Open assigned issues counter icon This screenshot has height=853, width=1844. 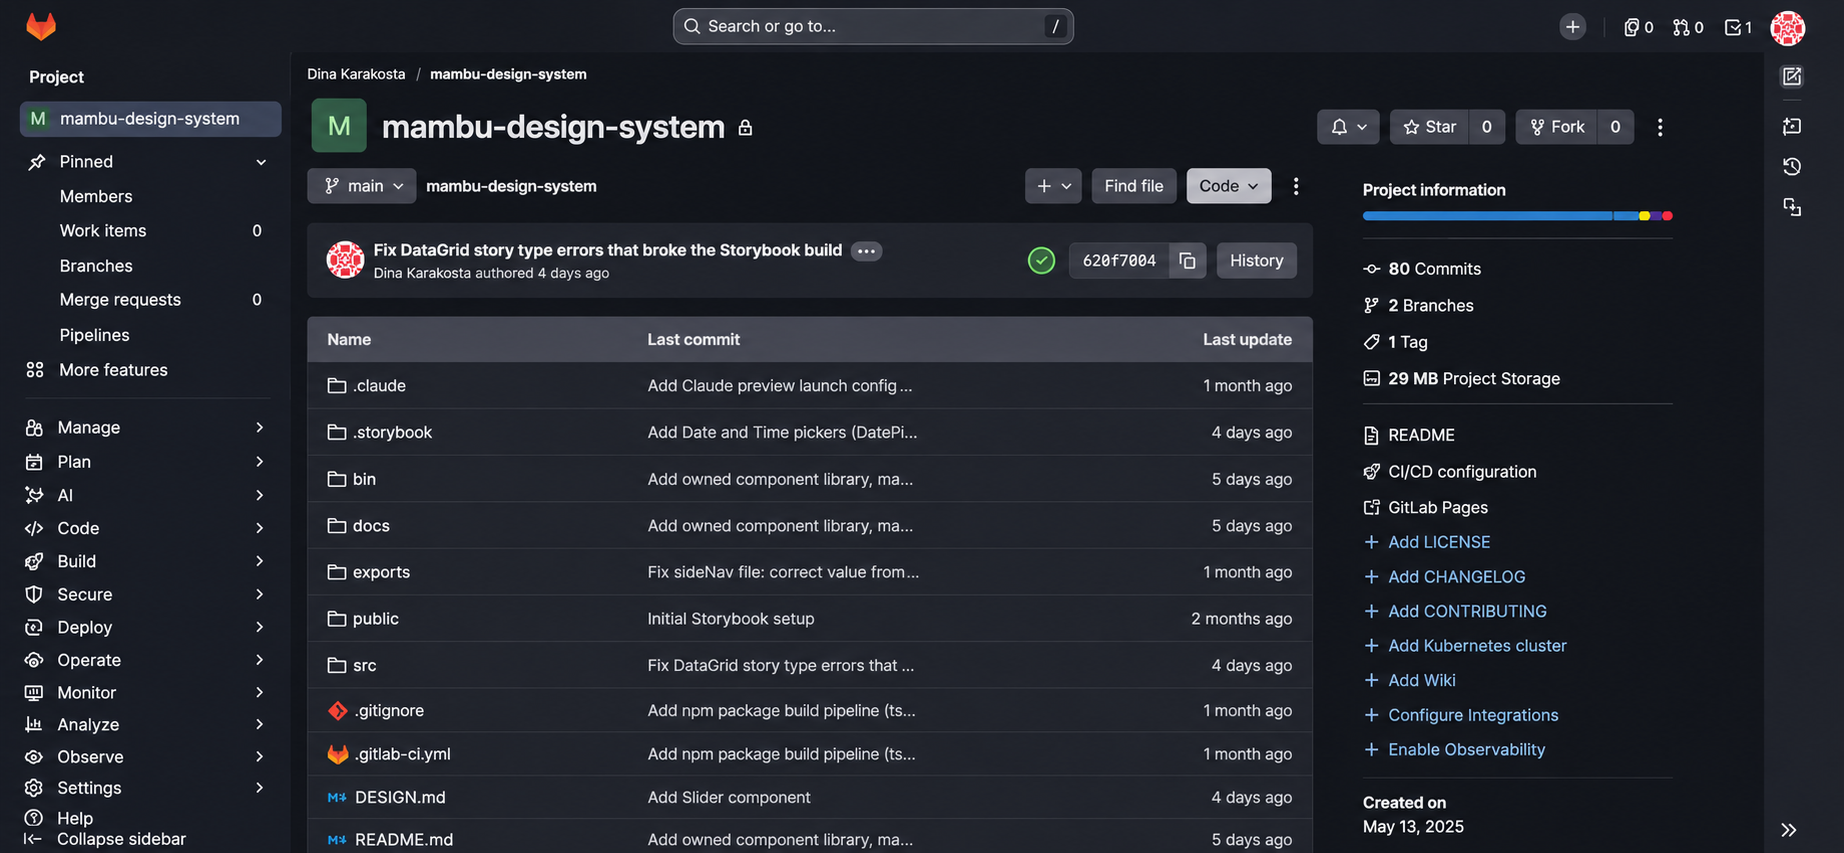coord(1638,27)
